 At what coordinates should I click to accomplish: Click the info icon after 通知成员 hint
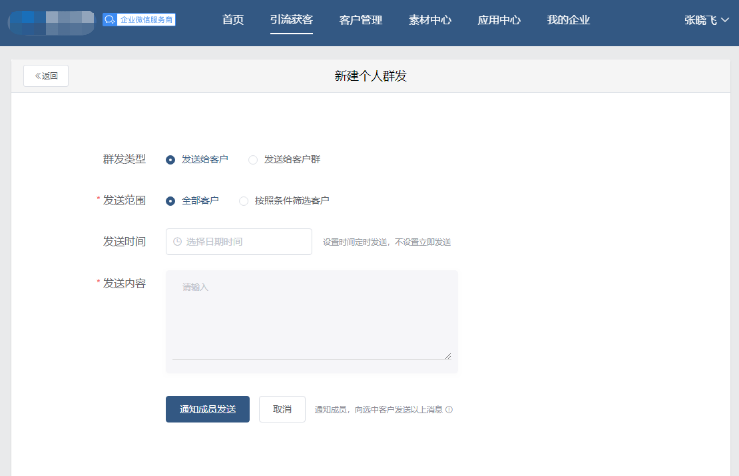tap(449, 409)
